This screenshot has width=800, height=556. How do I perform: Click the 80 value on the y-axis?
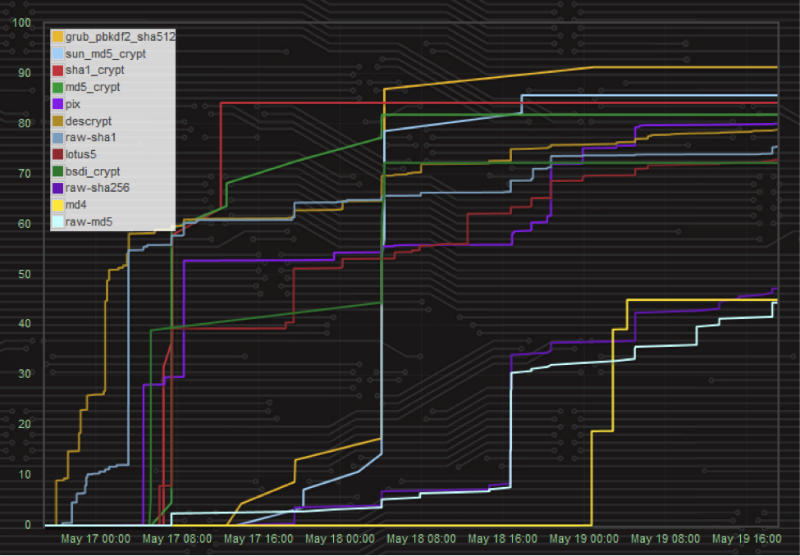[x=24, y=123]
